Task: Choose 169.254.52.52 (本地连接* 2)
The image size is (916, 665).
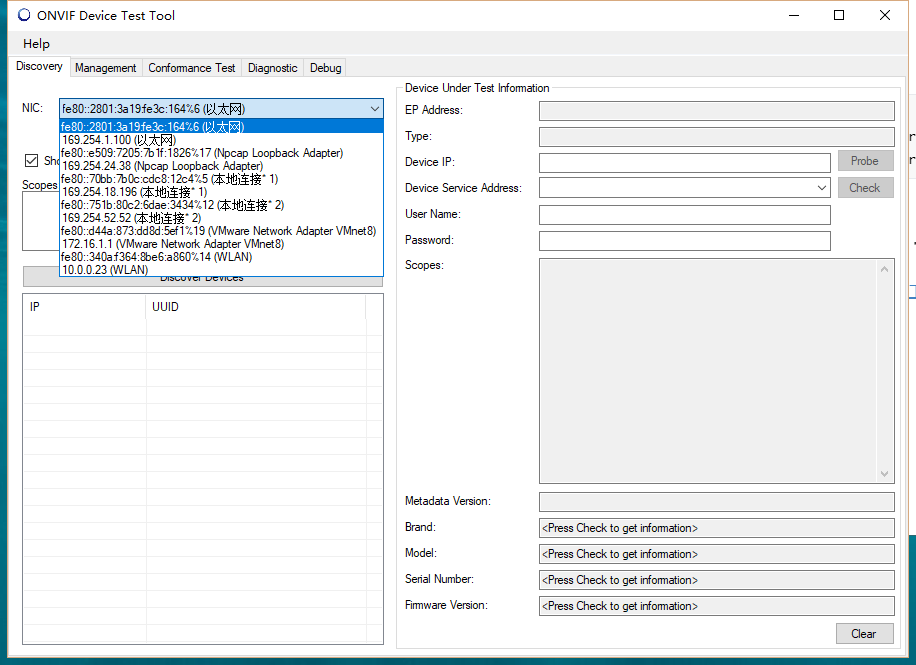Action: click(222, 218)
